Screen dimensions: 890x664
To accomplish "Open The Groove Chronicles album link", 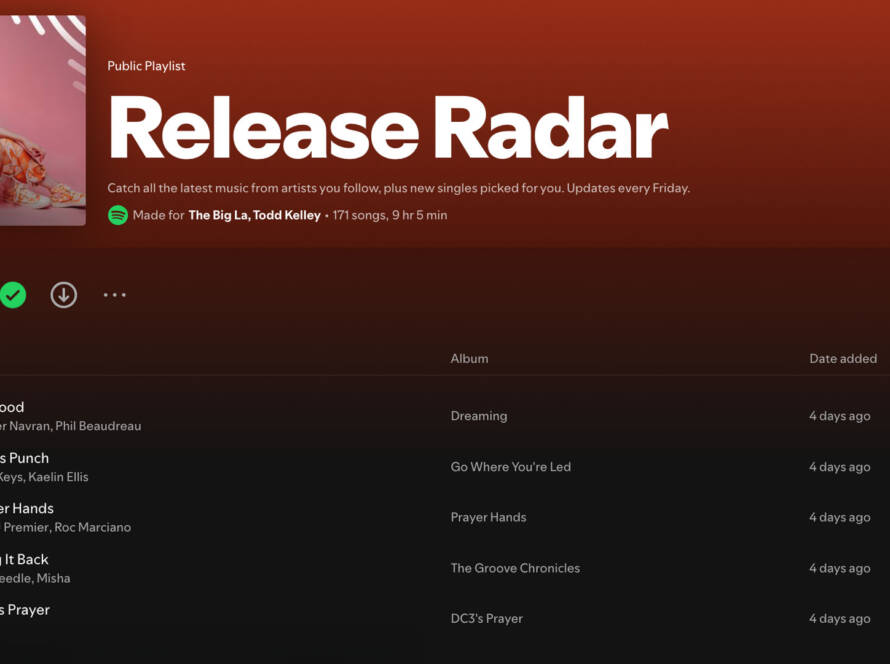I will [515, 568].
